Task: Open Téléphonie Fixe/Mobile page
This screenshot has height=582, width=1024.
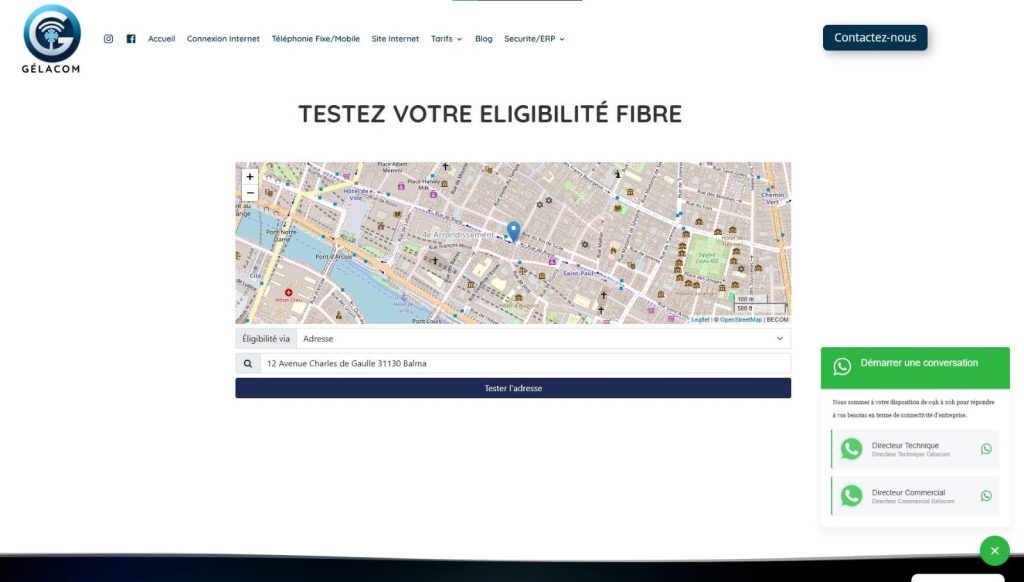Action: point(315,39)
